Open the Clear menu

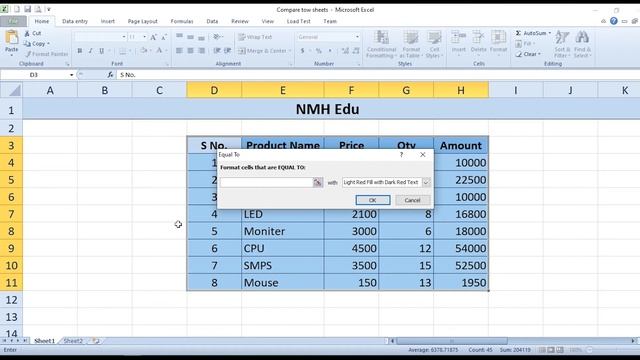tap(527, 54)
